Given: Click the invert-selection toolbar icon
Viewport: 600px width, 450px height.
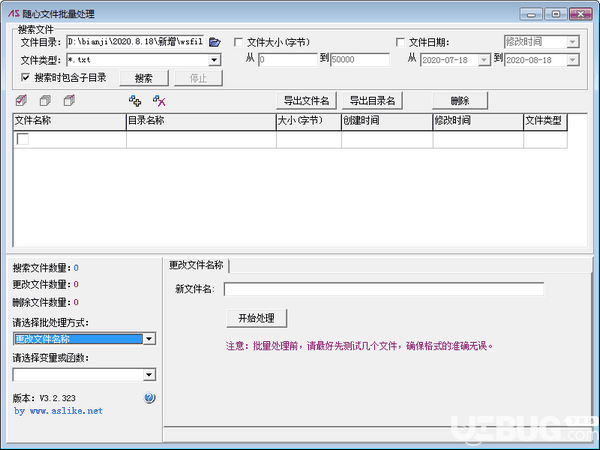Looking at the screenshot, I should (69, 101).
